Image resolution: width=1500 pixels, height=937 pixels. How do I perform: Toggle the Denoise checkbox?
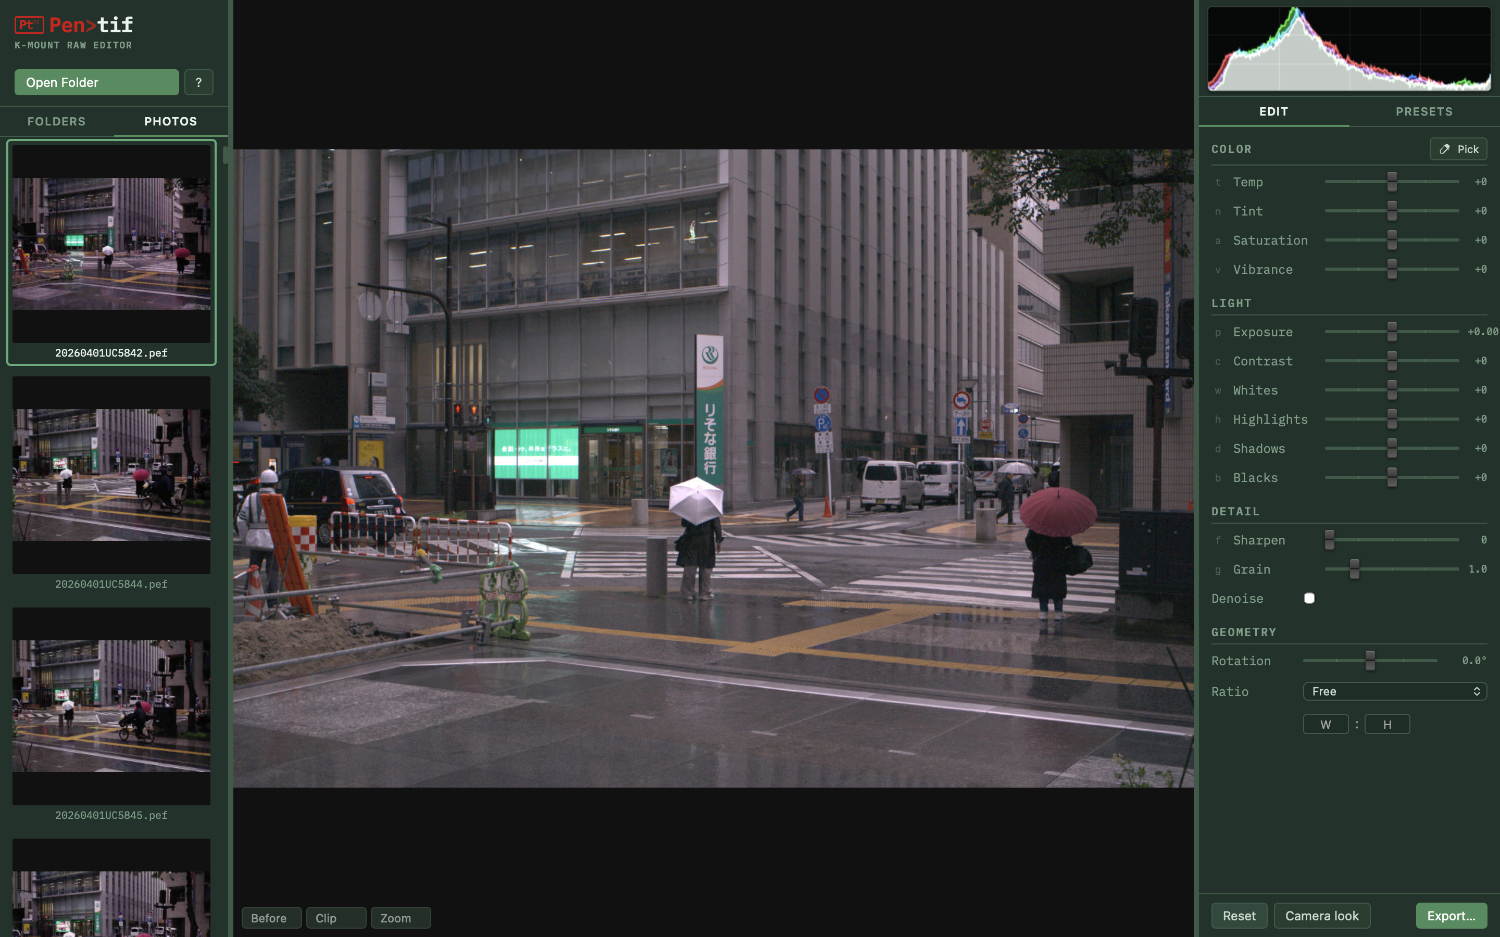1309,598
